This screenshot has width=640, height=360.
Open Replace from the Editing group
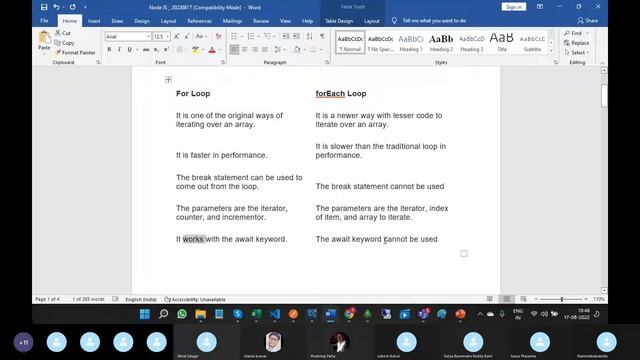click(576, 42)
